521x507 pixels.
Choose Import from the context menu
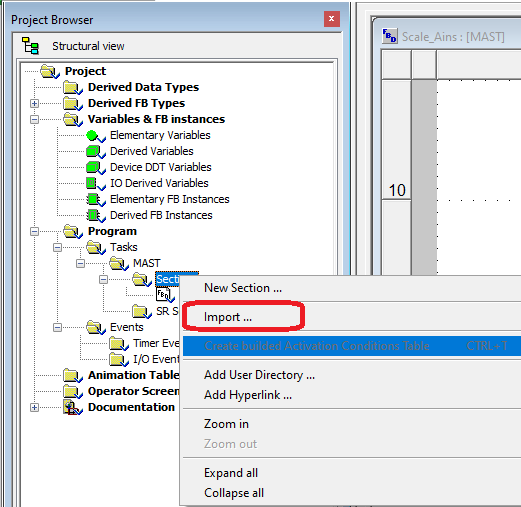click(x=228, y=317)
